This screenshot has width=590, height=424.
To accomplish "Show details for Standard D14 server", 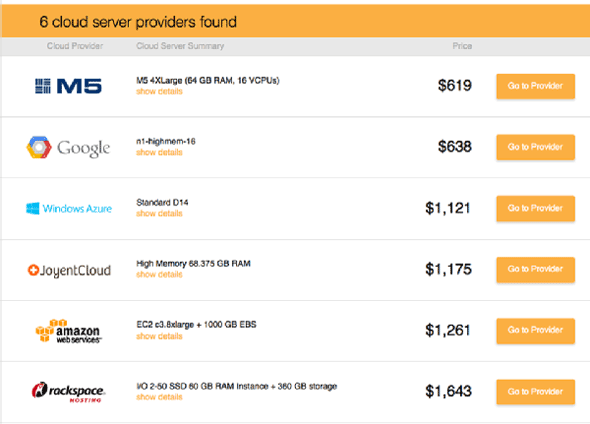I will (159, 213).
